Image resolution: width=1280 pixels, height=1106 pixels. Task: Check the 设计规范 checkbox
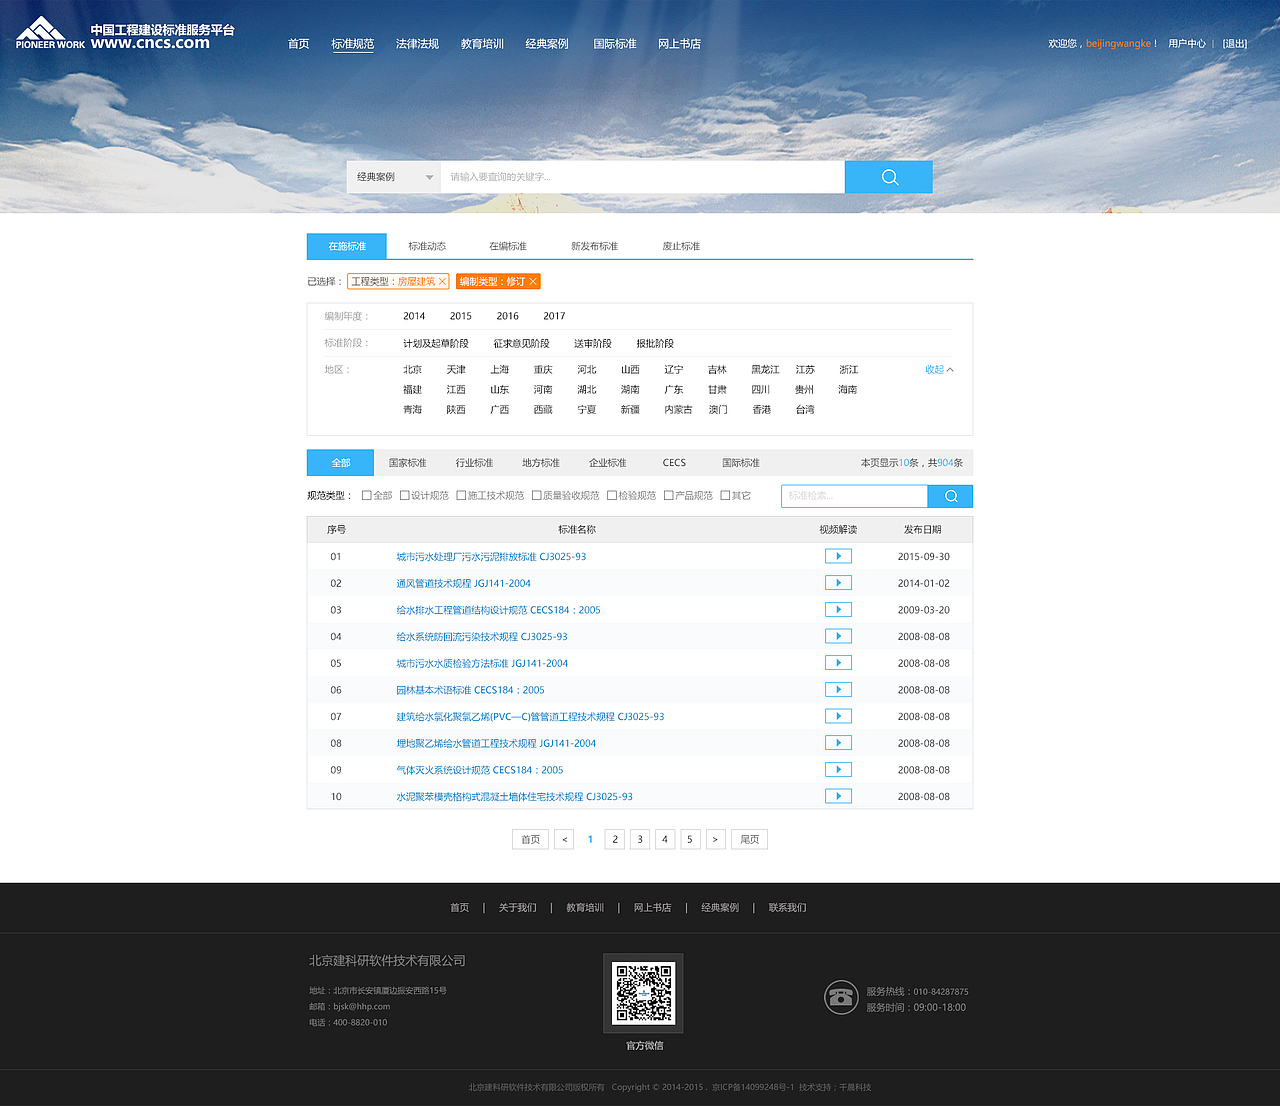coord(404,496)
